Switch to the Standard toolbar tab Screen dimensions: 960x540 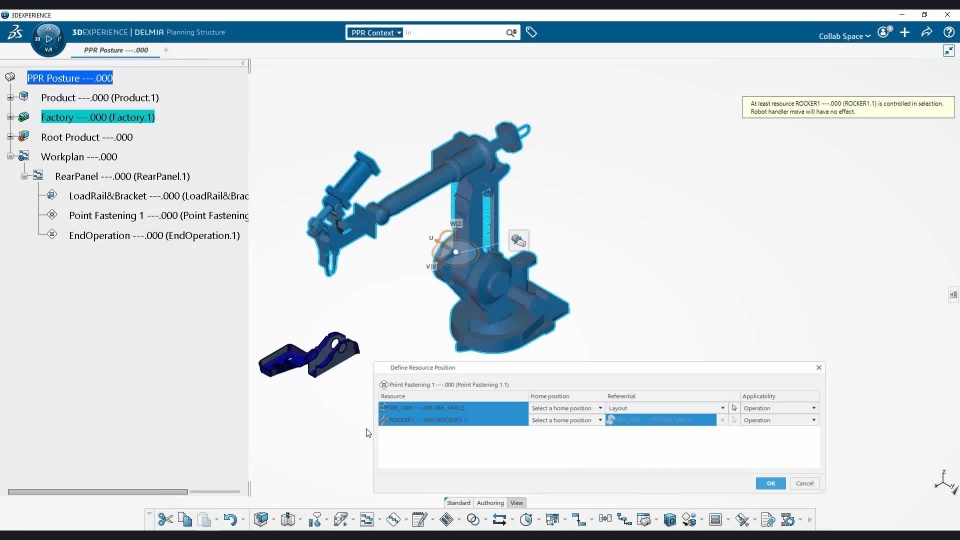[458, 503]
